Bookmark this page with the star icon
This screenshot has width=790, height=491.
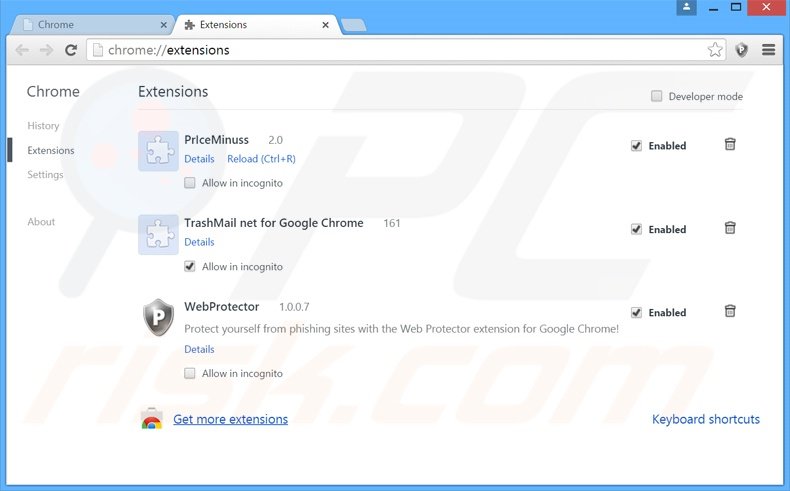[x=714, y=50]
